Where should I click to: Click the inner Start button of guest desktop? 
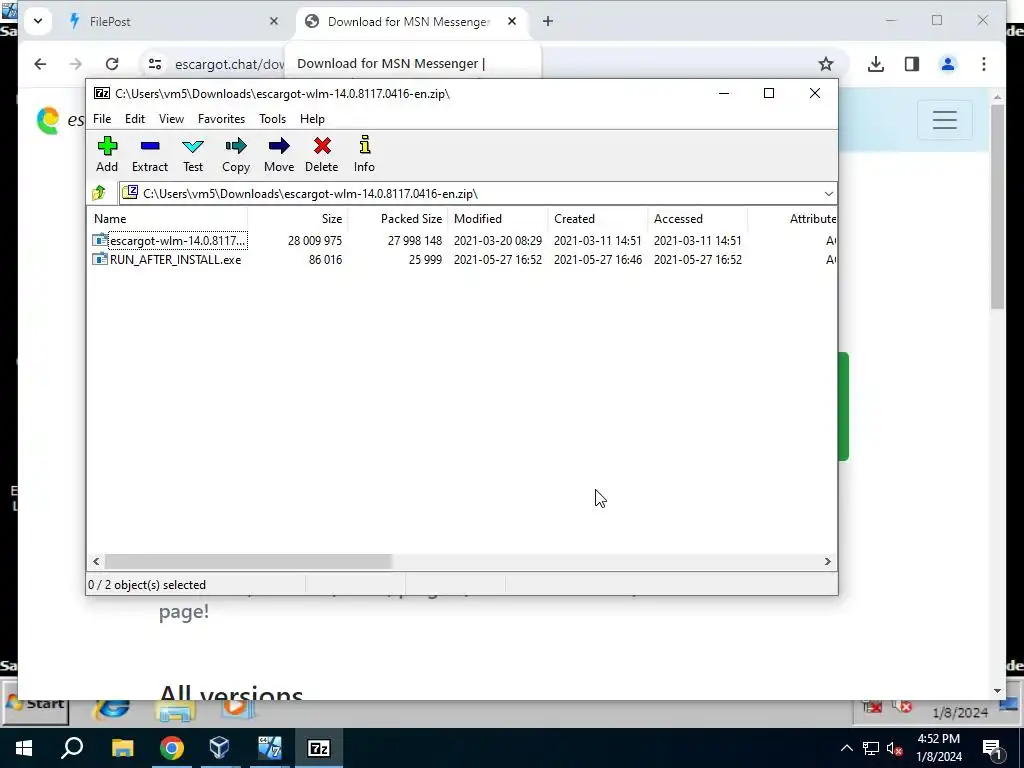pyautogui.click(x=36, y=704)
